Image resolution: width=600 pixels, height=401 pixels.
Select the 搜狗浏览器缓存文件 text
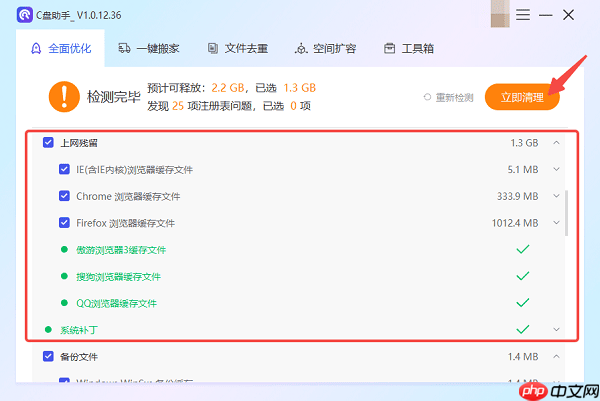click(118, 277)
